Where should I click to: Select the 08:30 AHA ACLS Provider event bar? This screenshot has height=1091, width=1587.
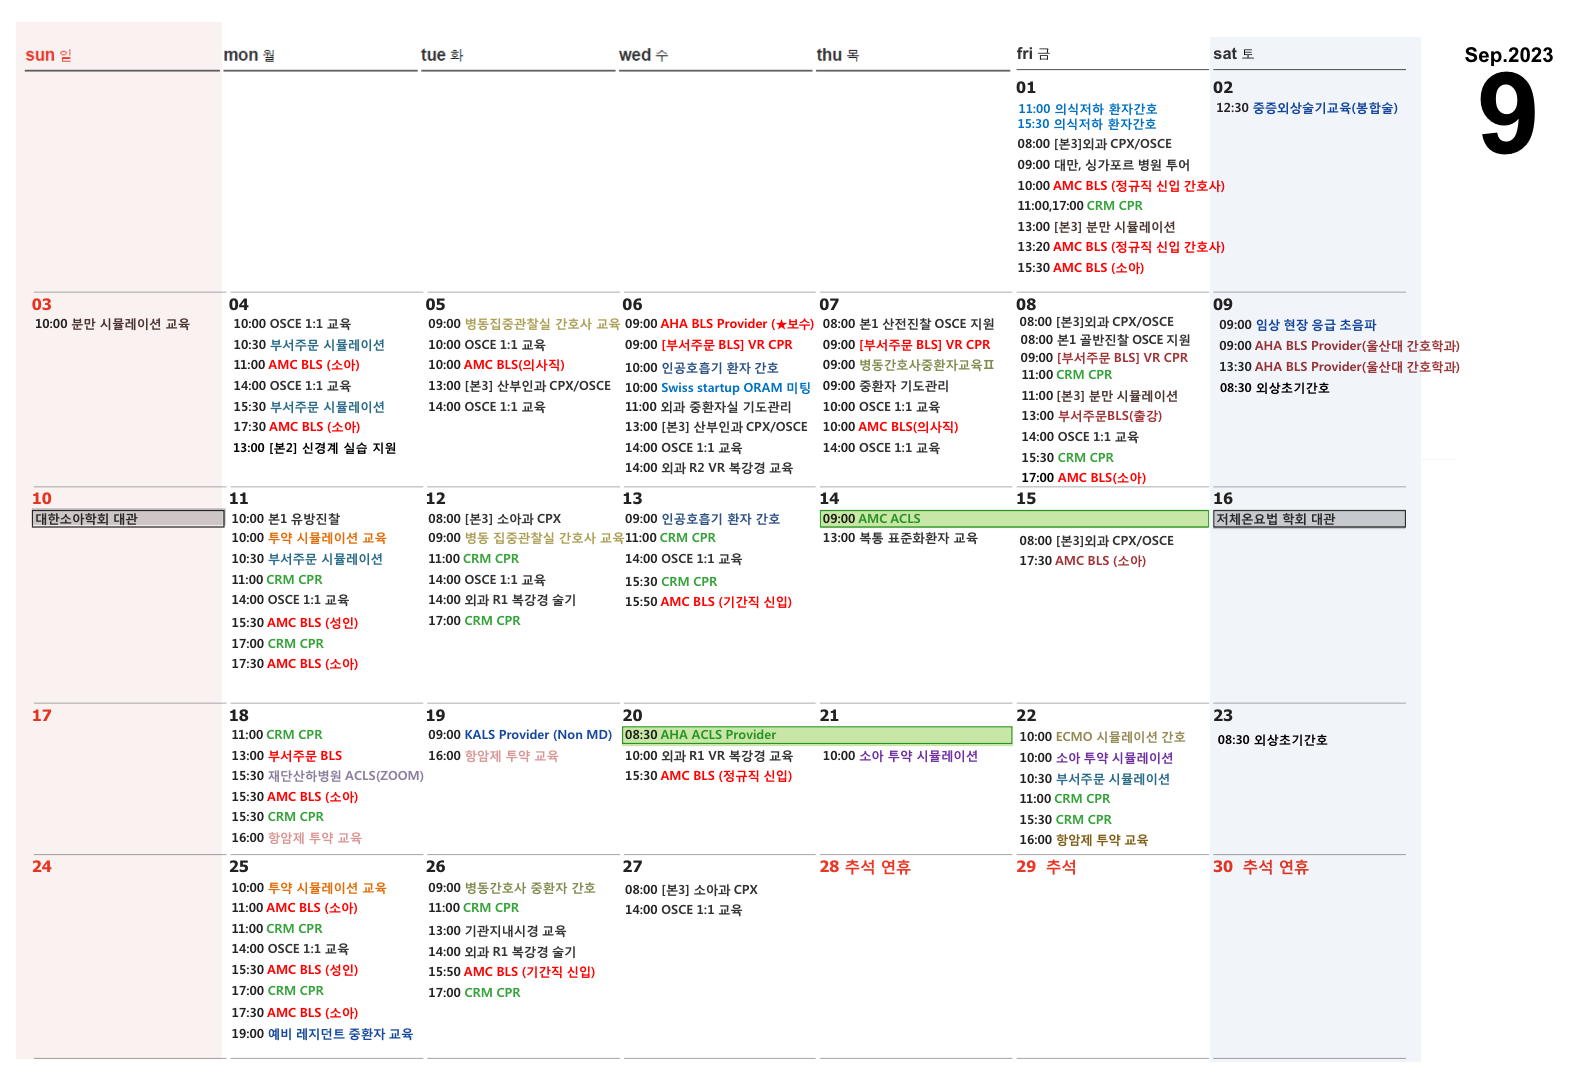pos(816,735)
